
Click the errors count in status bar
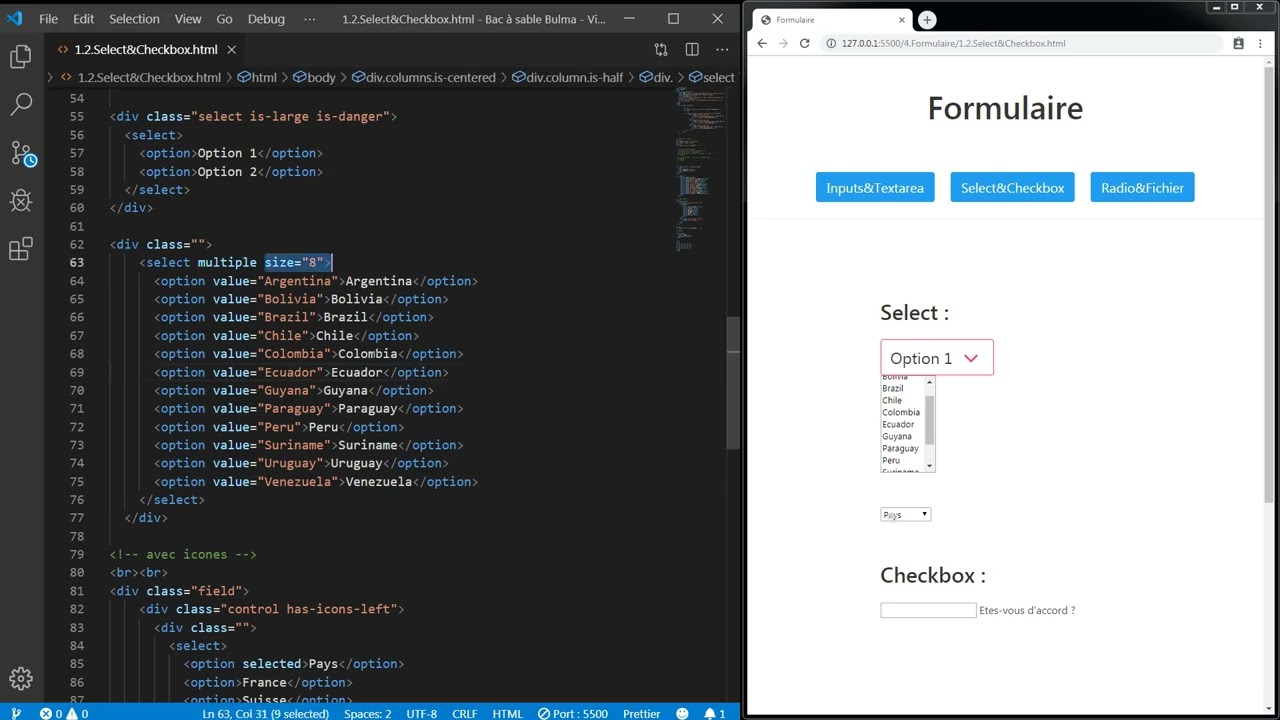[53, 713]
